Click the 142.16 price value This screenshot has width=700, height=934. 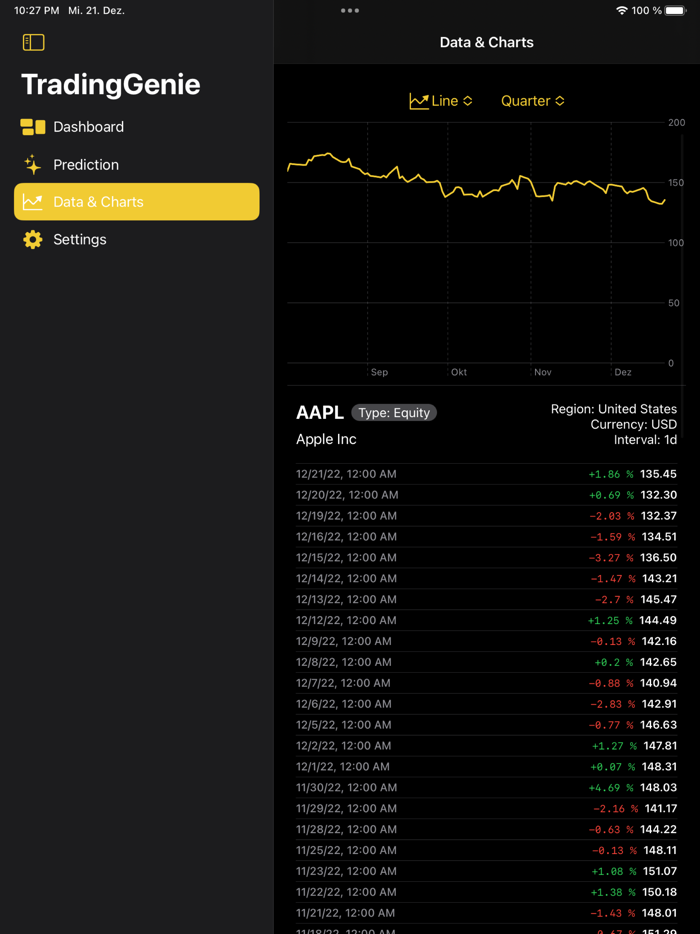click(658, 641)
